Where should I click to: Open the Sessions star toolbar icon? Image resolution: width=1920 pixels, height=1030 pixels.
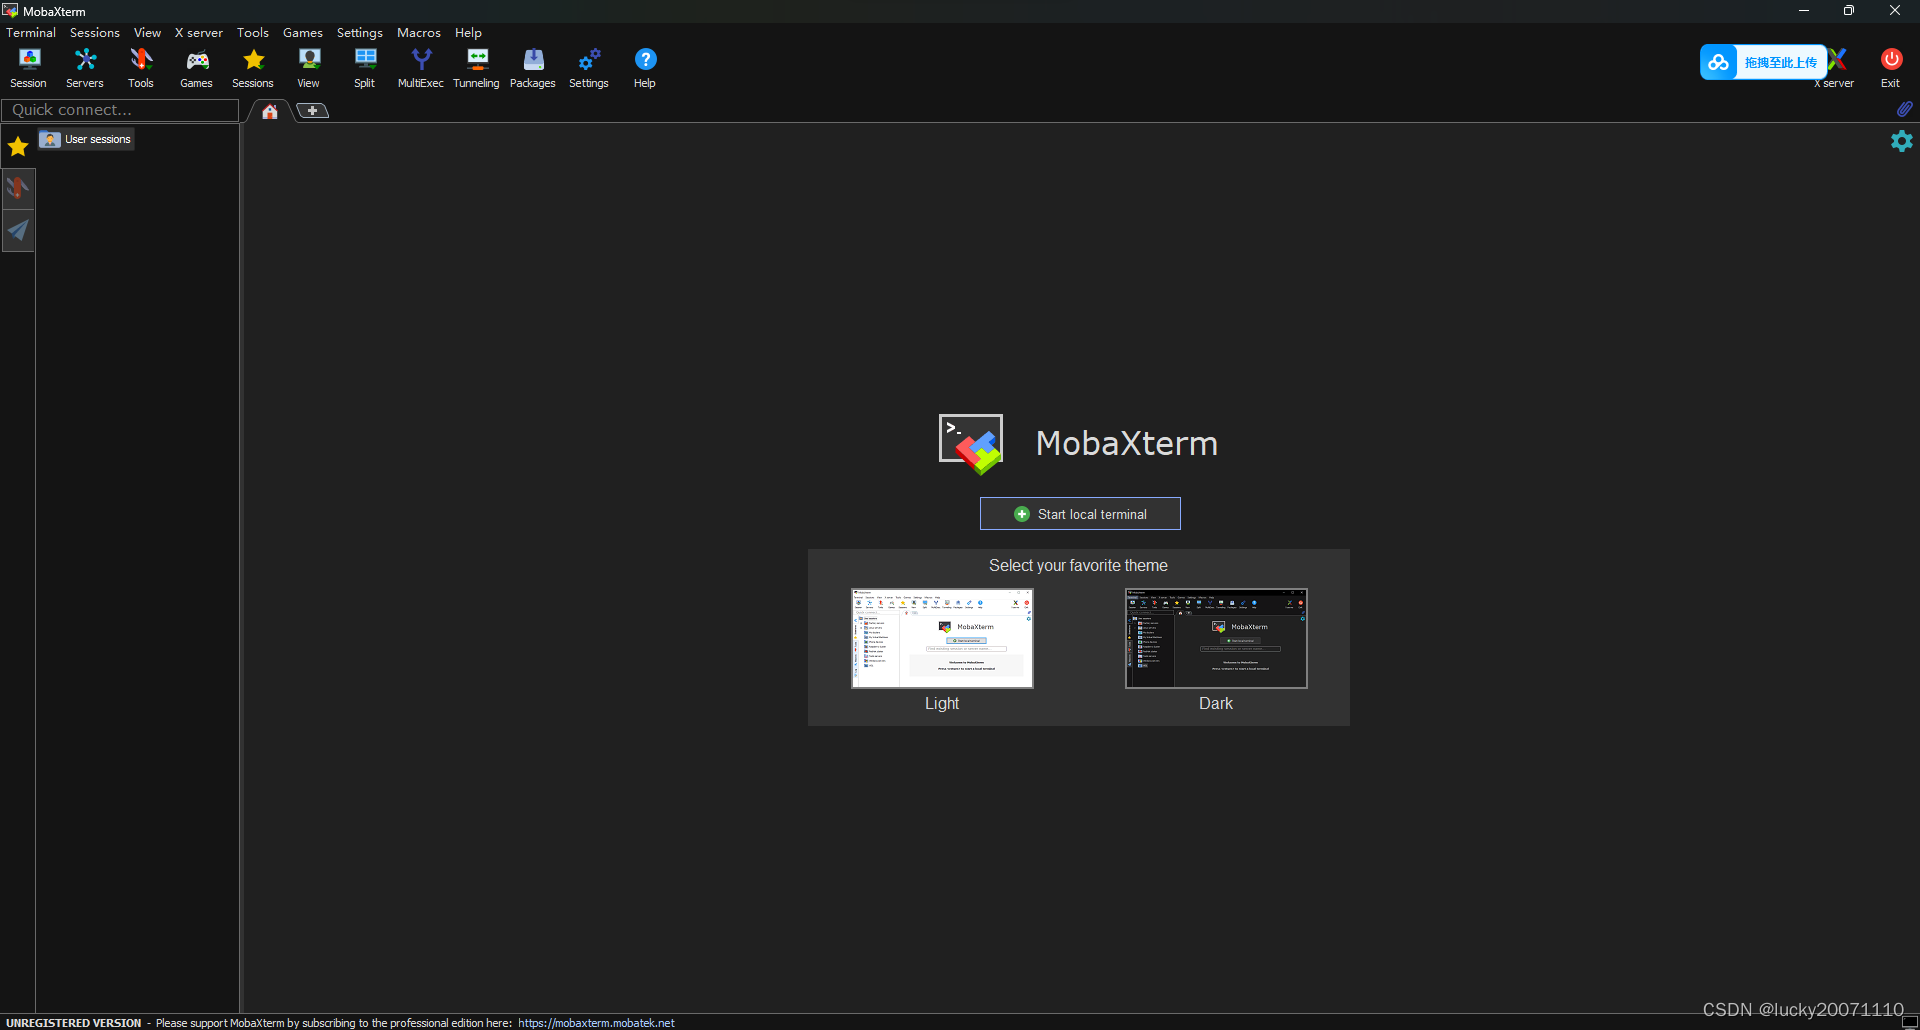coord(253,68)
